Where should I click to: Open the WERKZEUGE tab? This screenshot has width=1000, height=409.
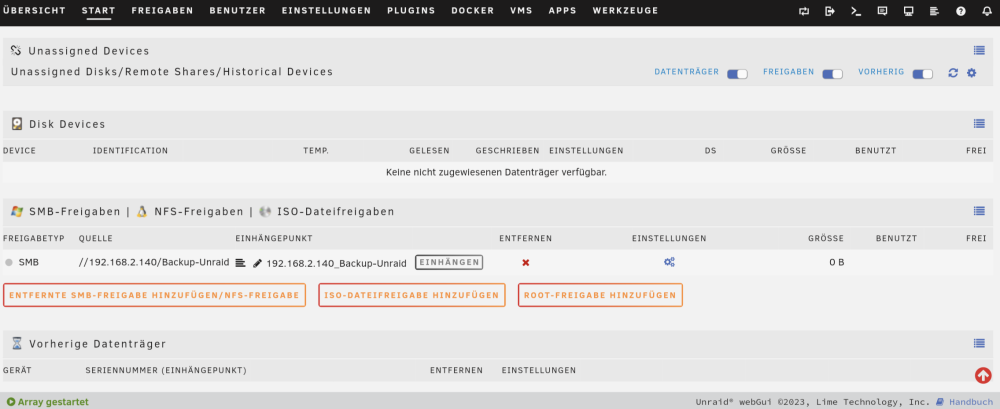(626, 11)
